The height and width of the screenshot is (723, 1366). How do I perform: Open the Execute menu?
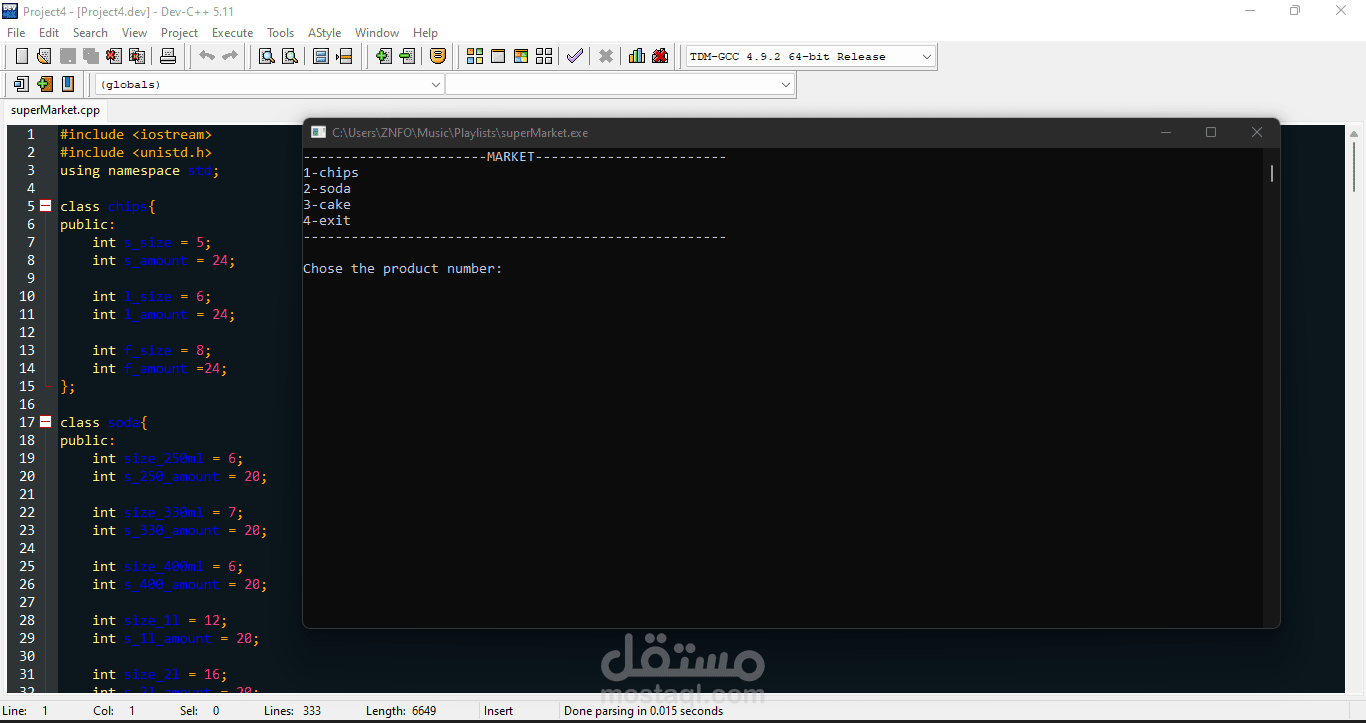click(x=233, y=33)
